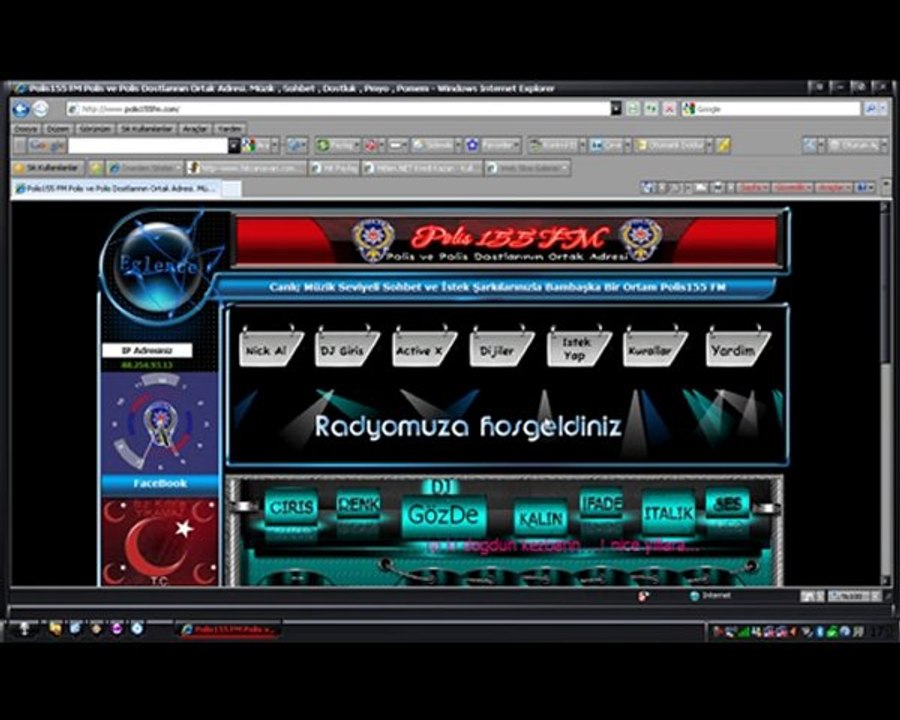Click the Sık Kullanılanlar favorites bar button
This screenshot has height=720, width=900.
48,168
